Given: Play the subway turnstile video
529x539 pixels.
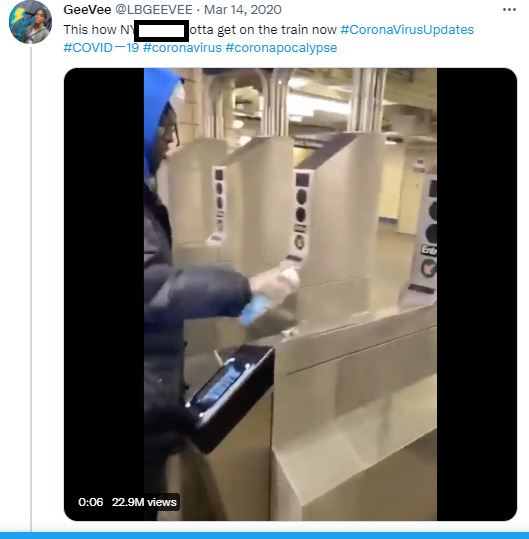Looking at the screenshot, I should coord(290,294).
